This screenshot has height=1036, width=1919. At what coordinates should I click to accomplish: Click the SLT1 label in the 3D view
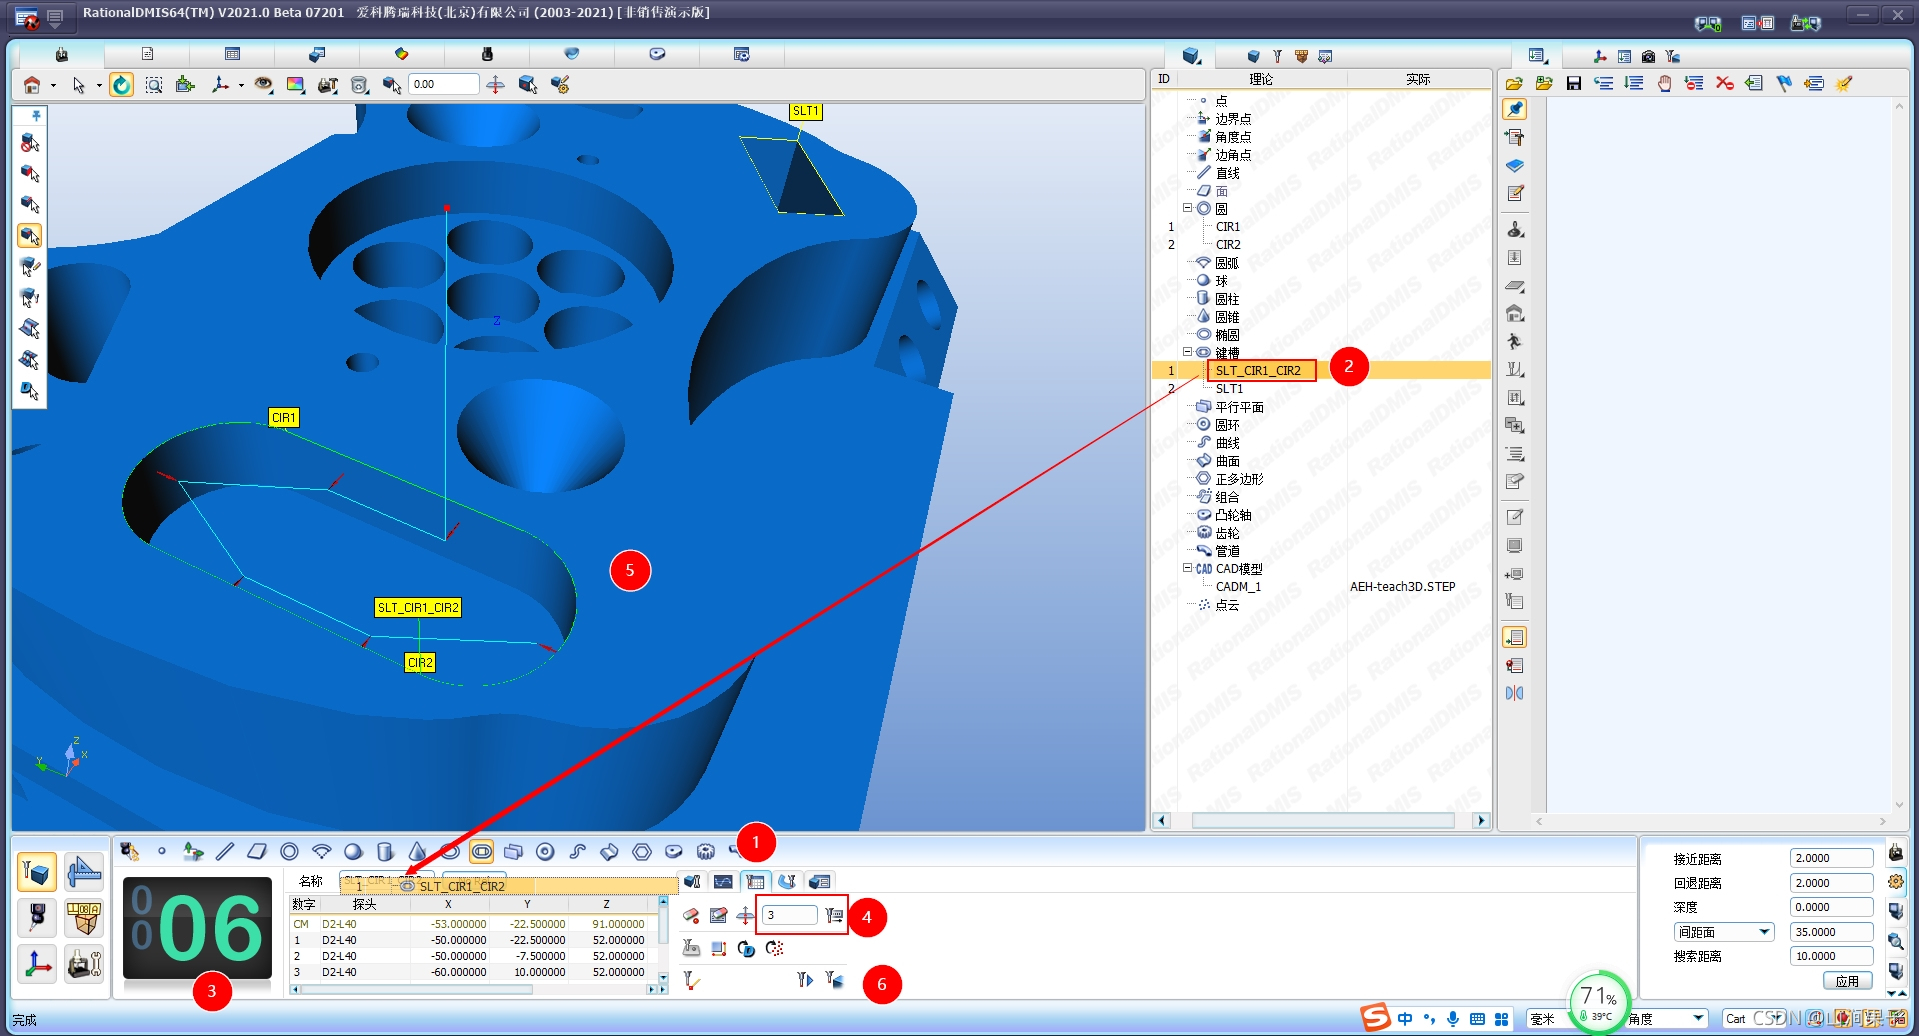(x=805, y=111)
